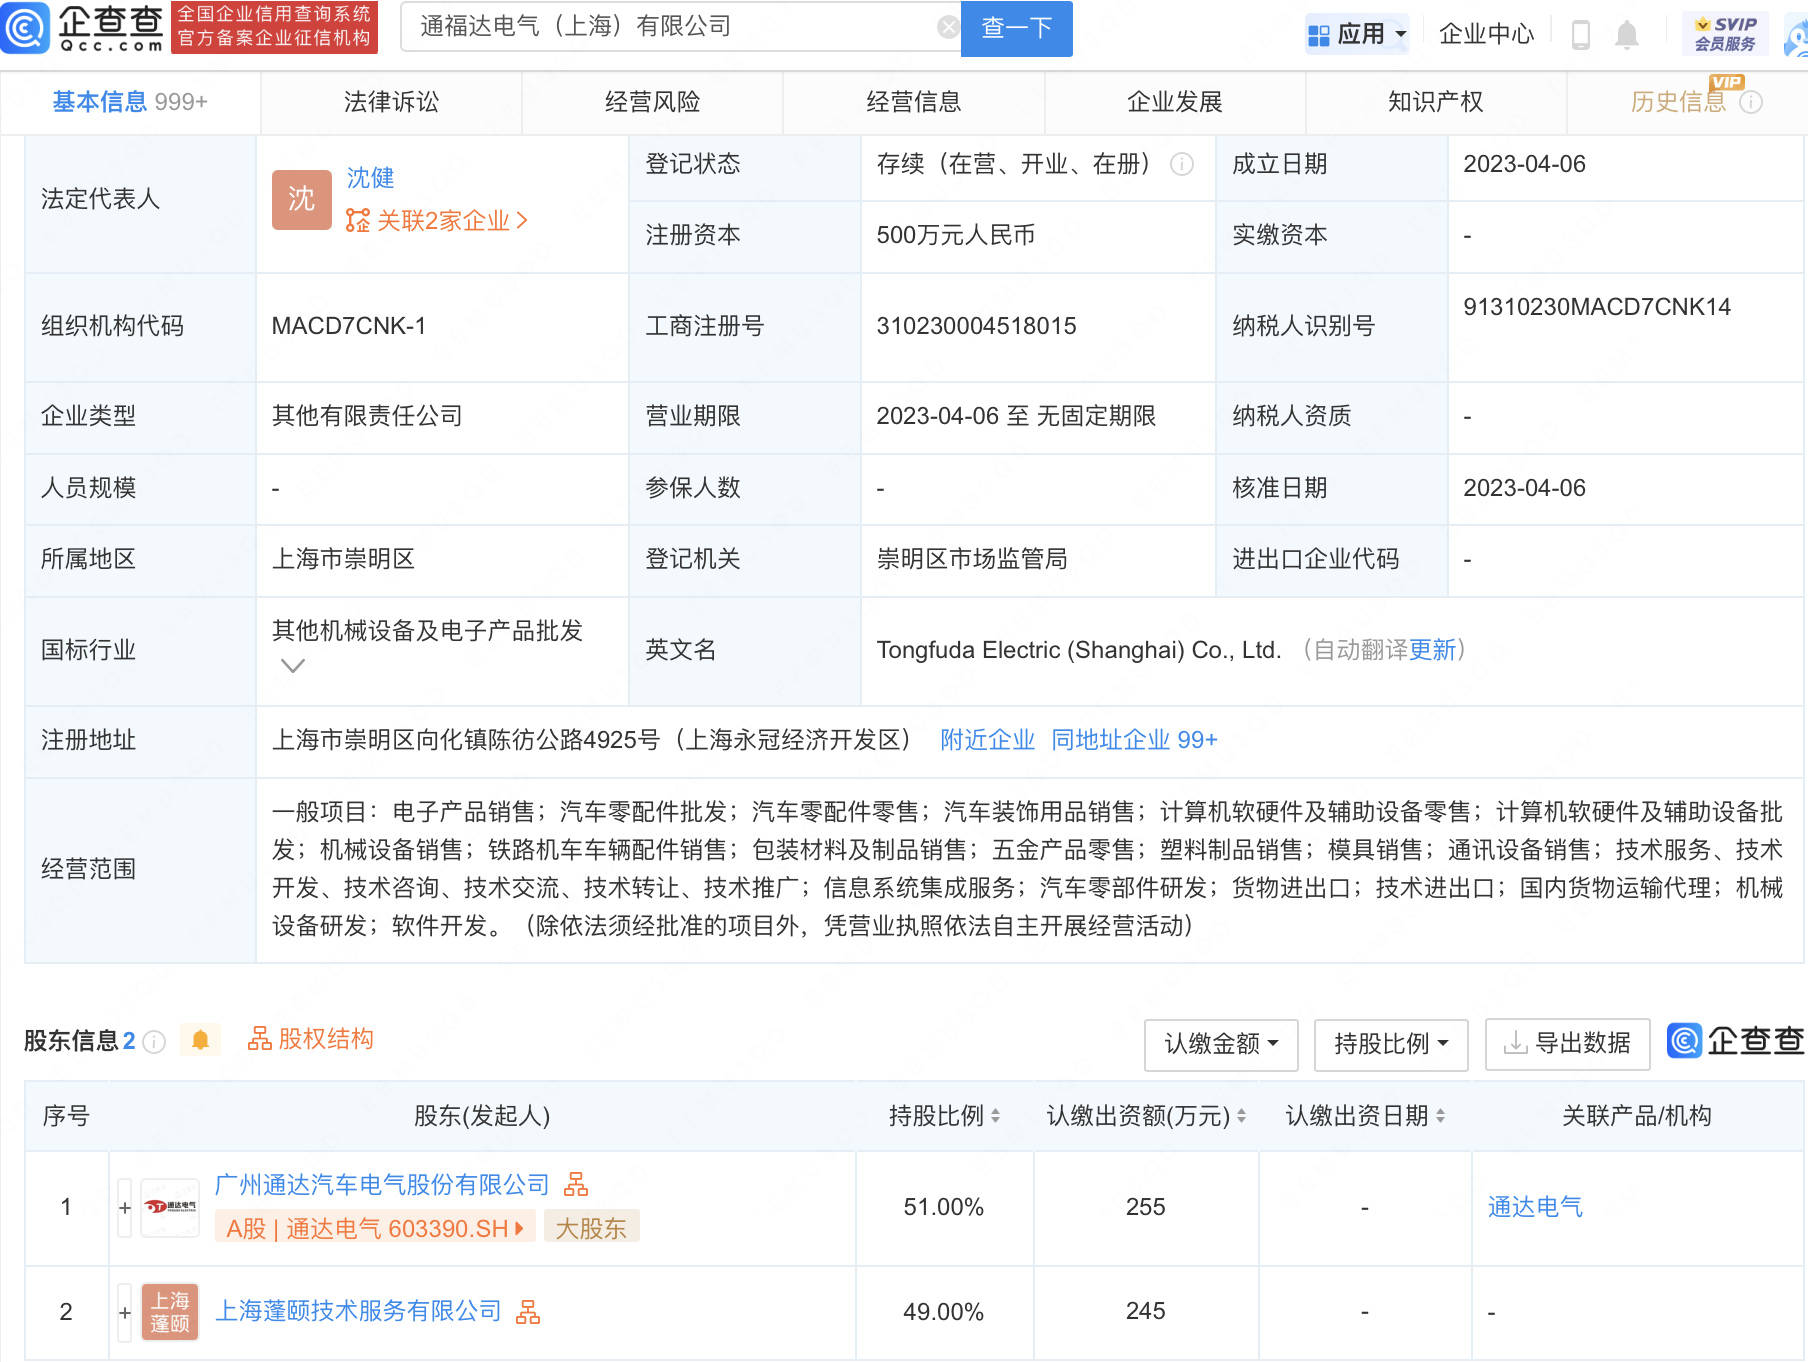The height and width of the screenshot is (1362, 1808).
Task: Focus the company name search field
Action: click(x=670, y=27)
